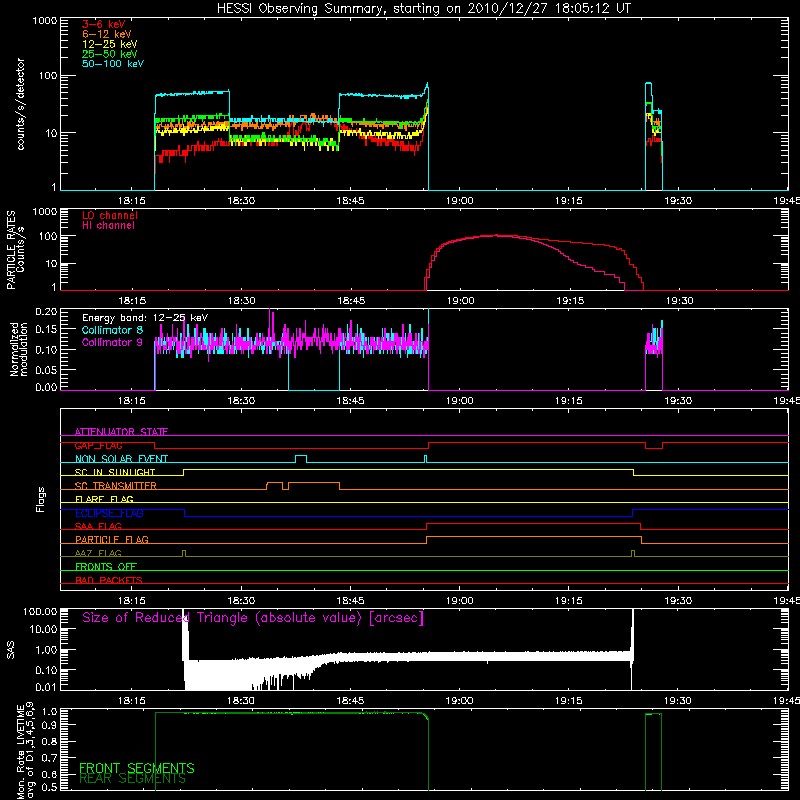Click 'Size of Reduced Triangle' caption text
Screen dimensions: 800x800
(253, 618)
